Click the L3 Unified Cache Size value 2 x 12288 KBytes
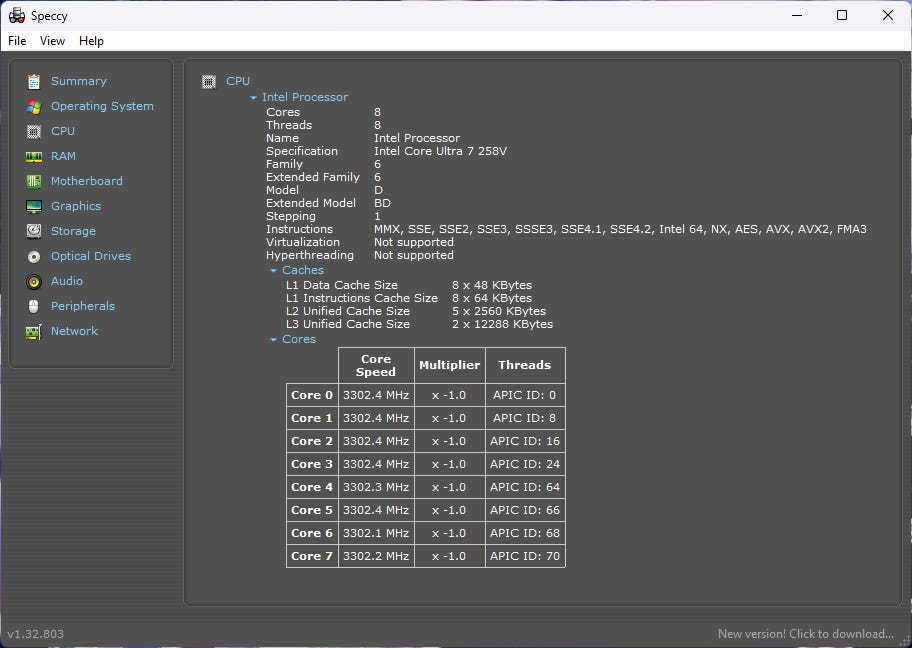The image size is (912, 648). tap(503, 324)
